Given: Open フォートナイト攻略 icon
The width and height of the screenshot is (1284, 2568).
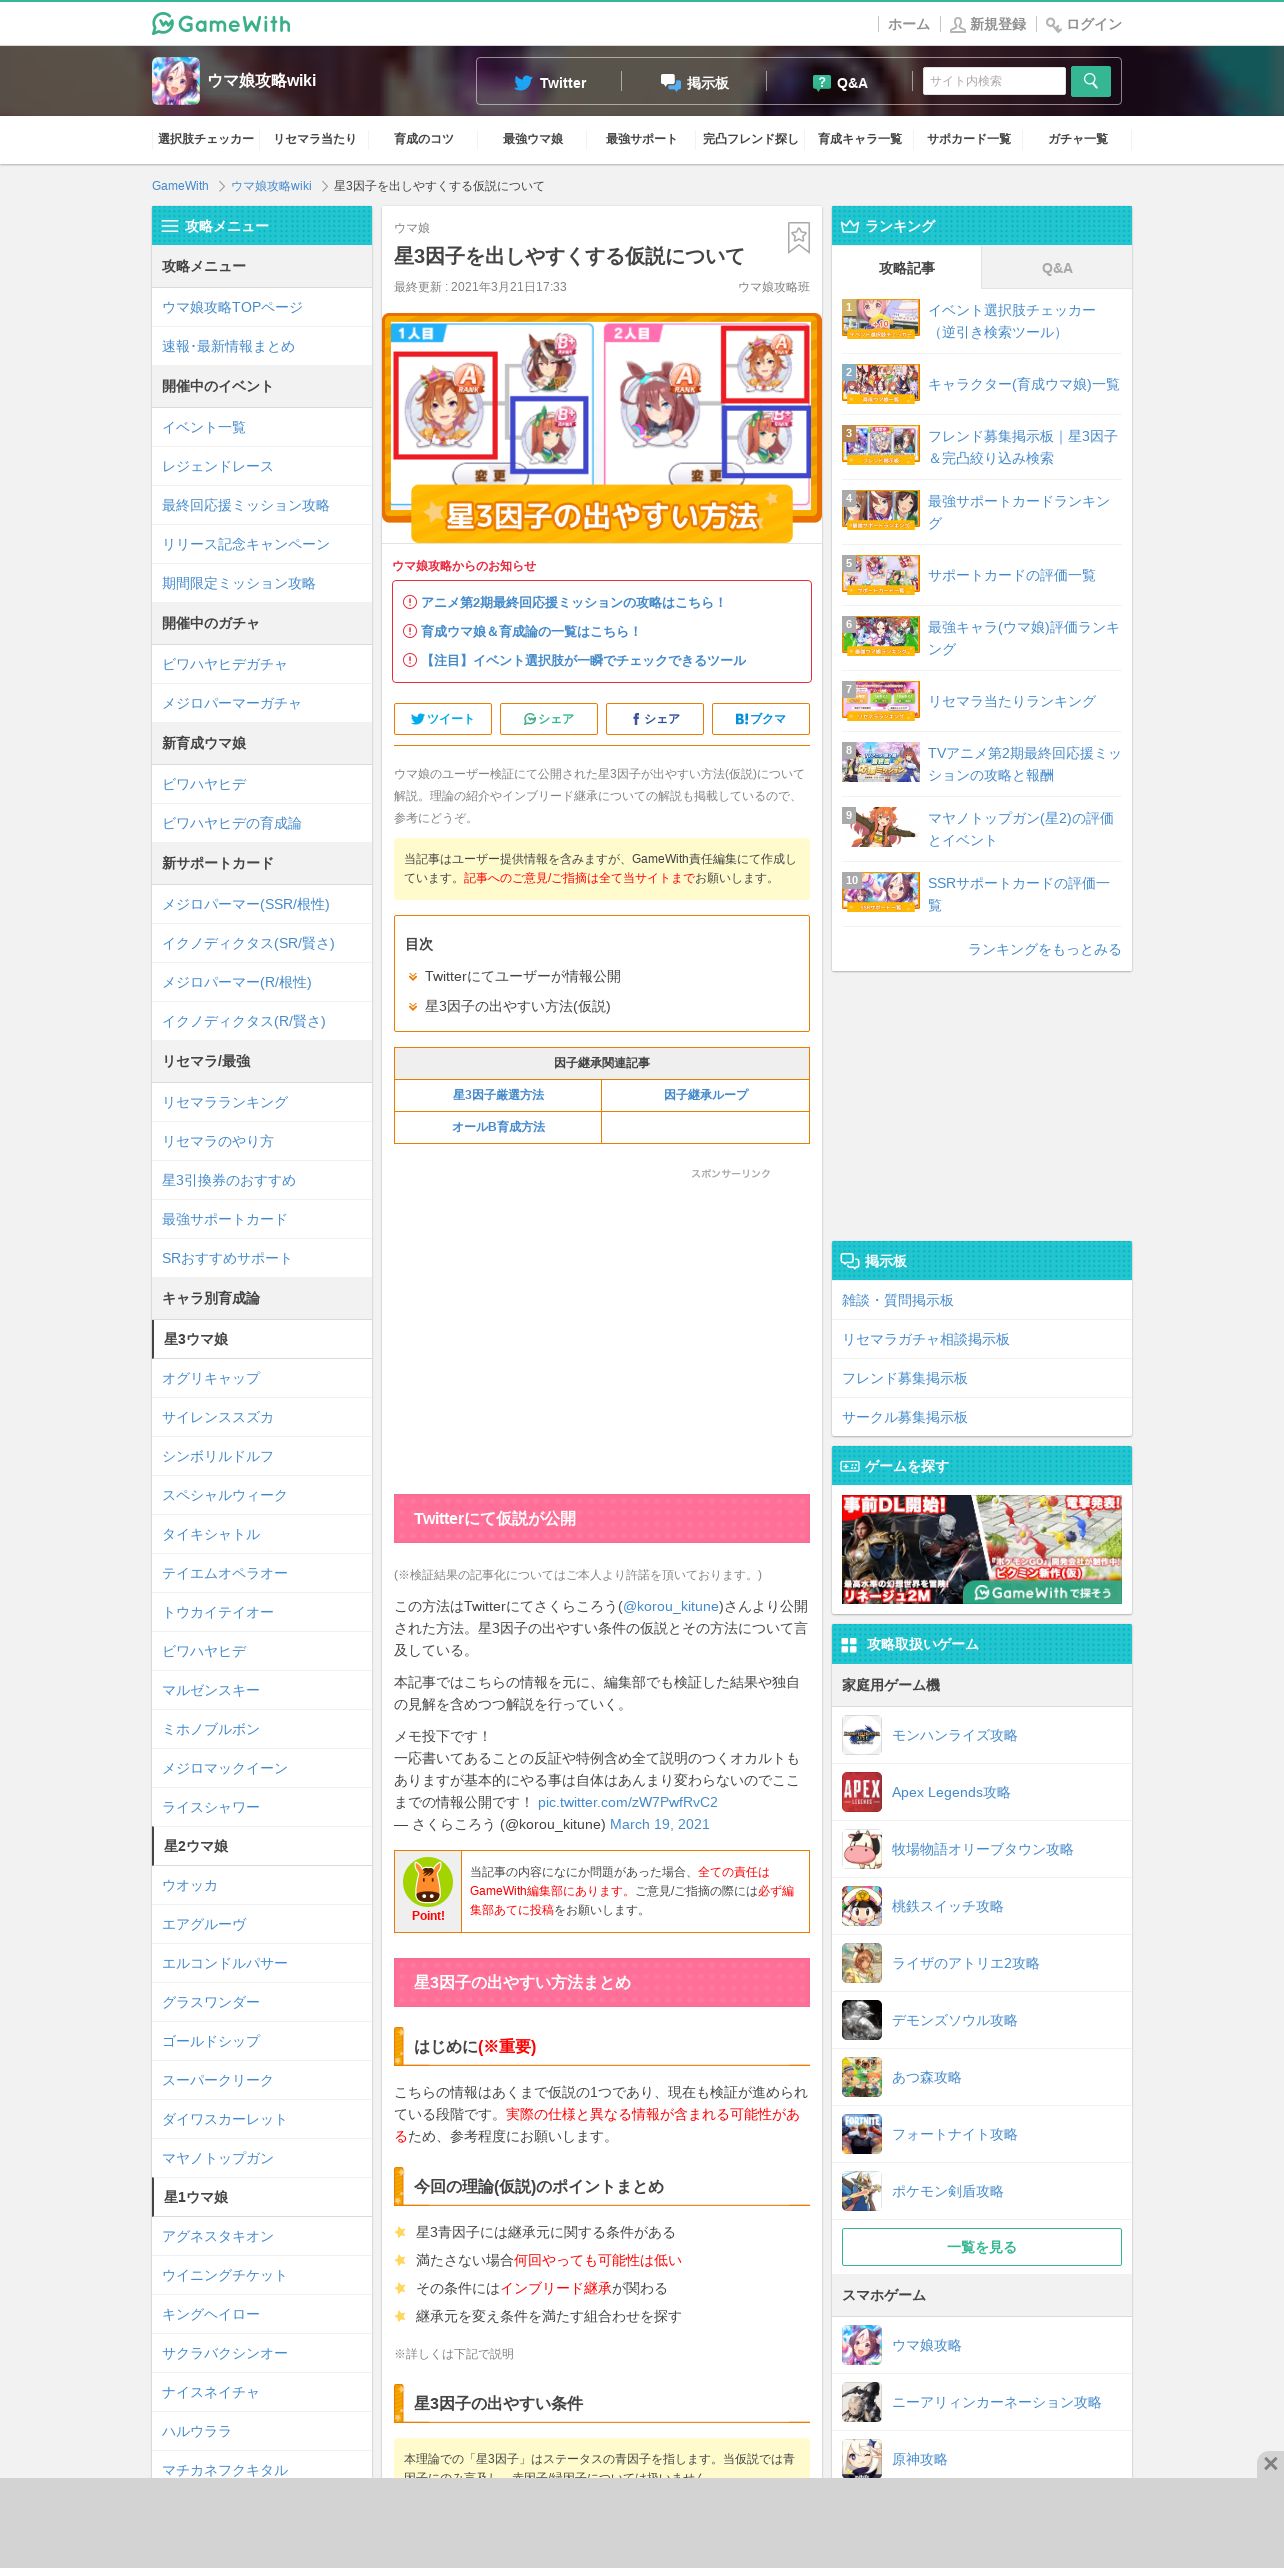Looking at the screenshot, I should (x=861, y=2135).
